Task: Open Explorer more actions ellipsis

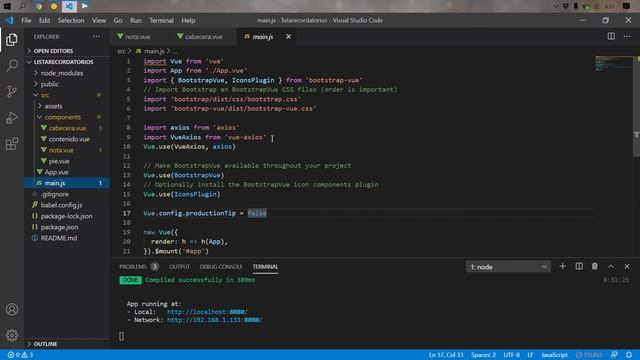Action: [96, 36]
